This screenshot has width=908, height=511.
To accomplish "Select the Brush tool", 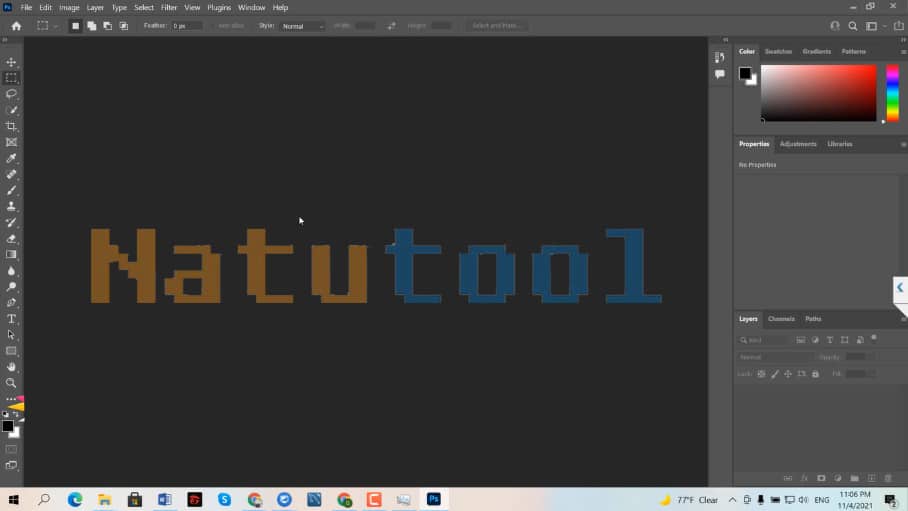I will click(x=11, y=190).
